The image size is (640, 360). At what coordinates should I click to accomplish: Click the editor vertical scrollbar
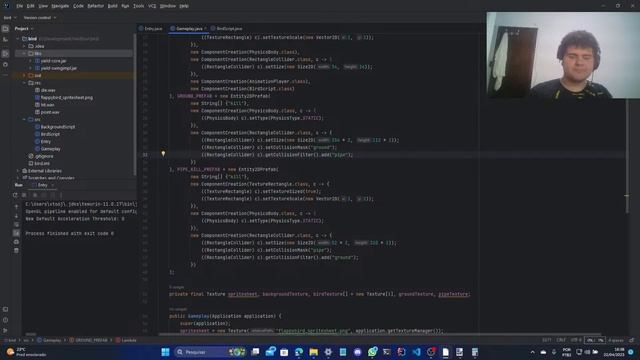627,155
